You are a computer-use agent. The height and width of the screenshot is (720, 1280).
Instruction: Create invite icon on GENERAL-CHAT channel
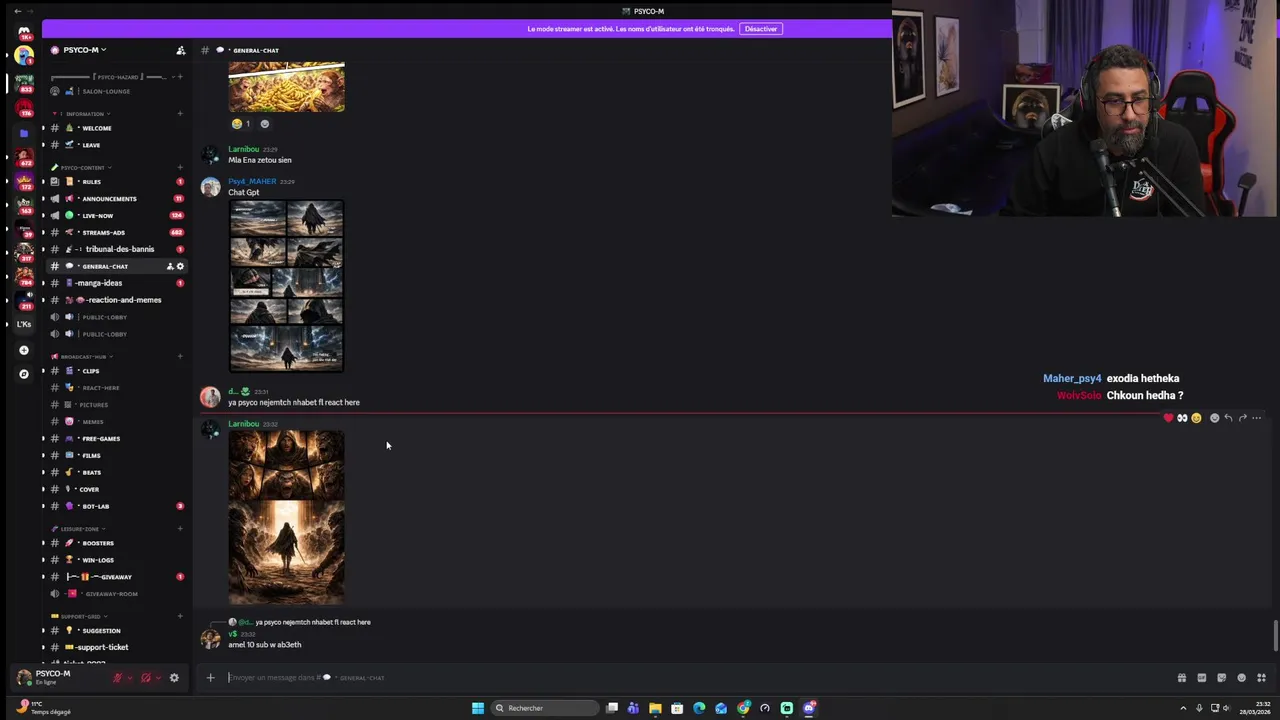coord(170,266)
